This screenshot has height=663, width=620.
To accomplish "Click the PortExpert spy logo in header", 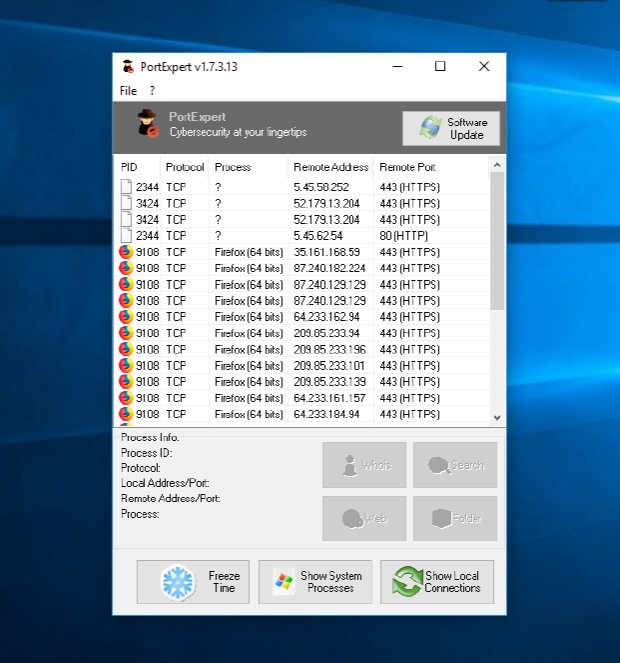I will [x=147, y=123].
